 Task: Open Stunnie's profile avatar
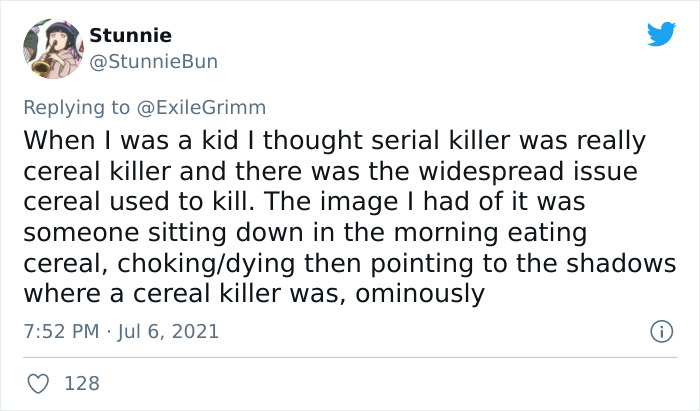click(52, 48)
